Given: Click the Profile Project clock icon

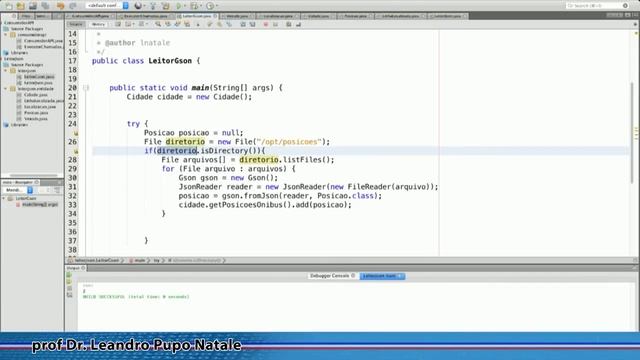Looking at the screenshot, I should [x=211, y=6].
